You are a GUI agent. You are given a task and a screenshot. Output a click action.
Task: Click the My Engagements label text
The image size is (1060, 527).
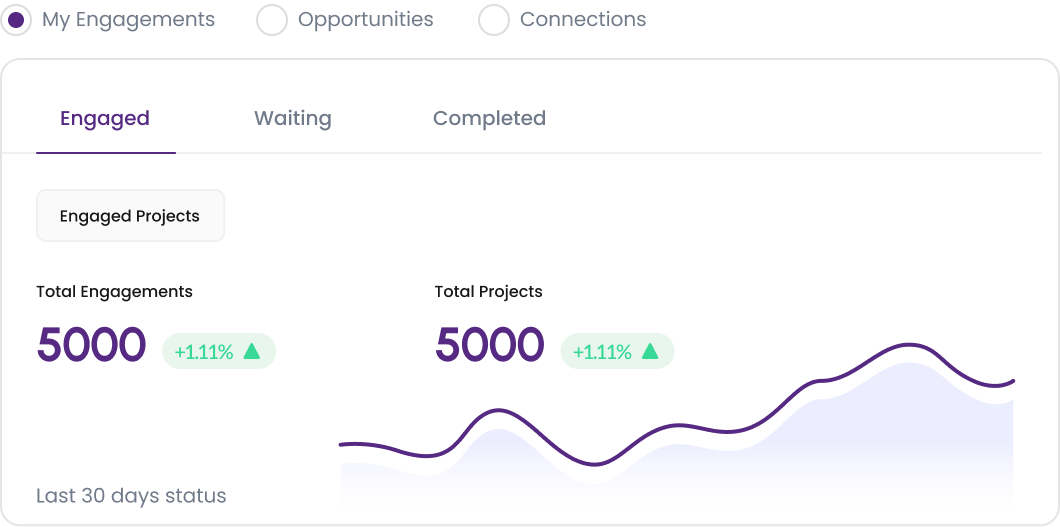tap(129, 20)
